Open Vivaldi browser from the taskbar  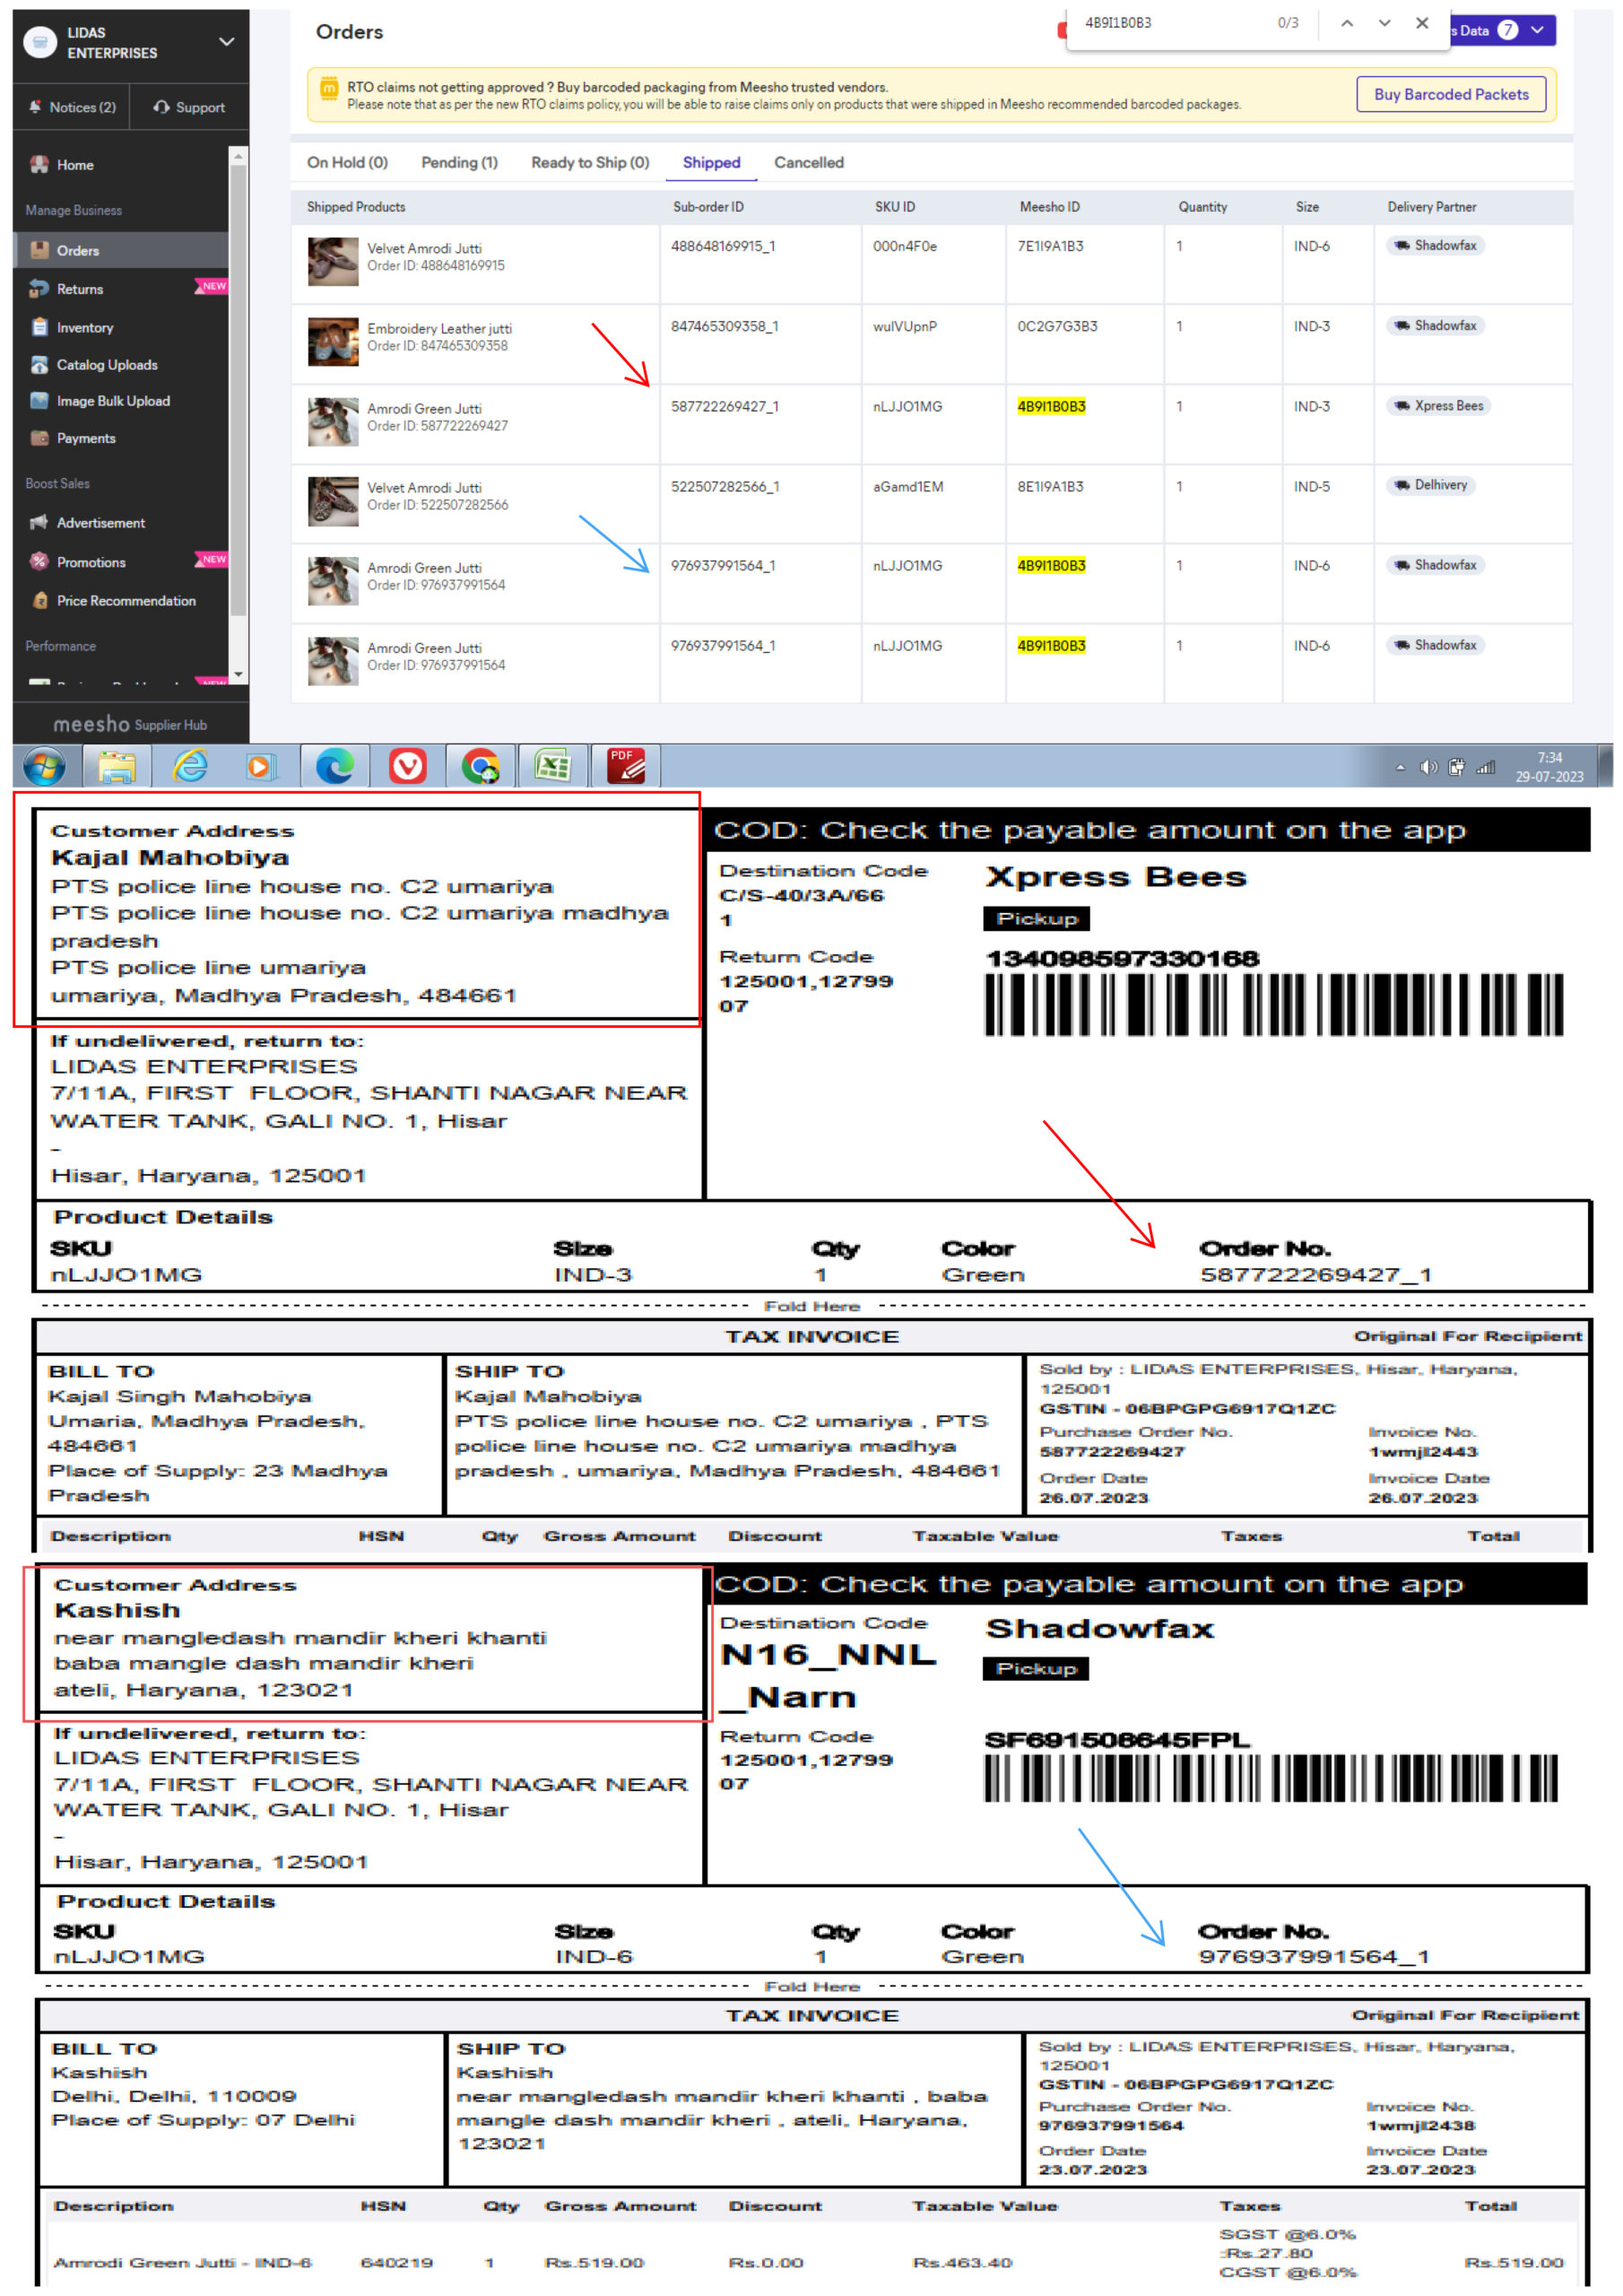407,767
